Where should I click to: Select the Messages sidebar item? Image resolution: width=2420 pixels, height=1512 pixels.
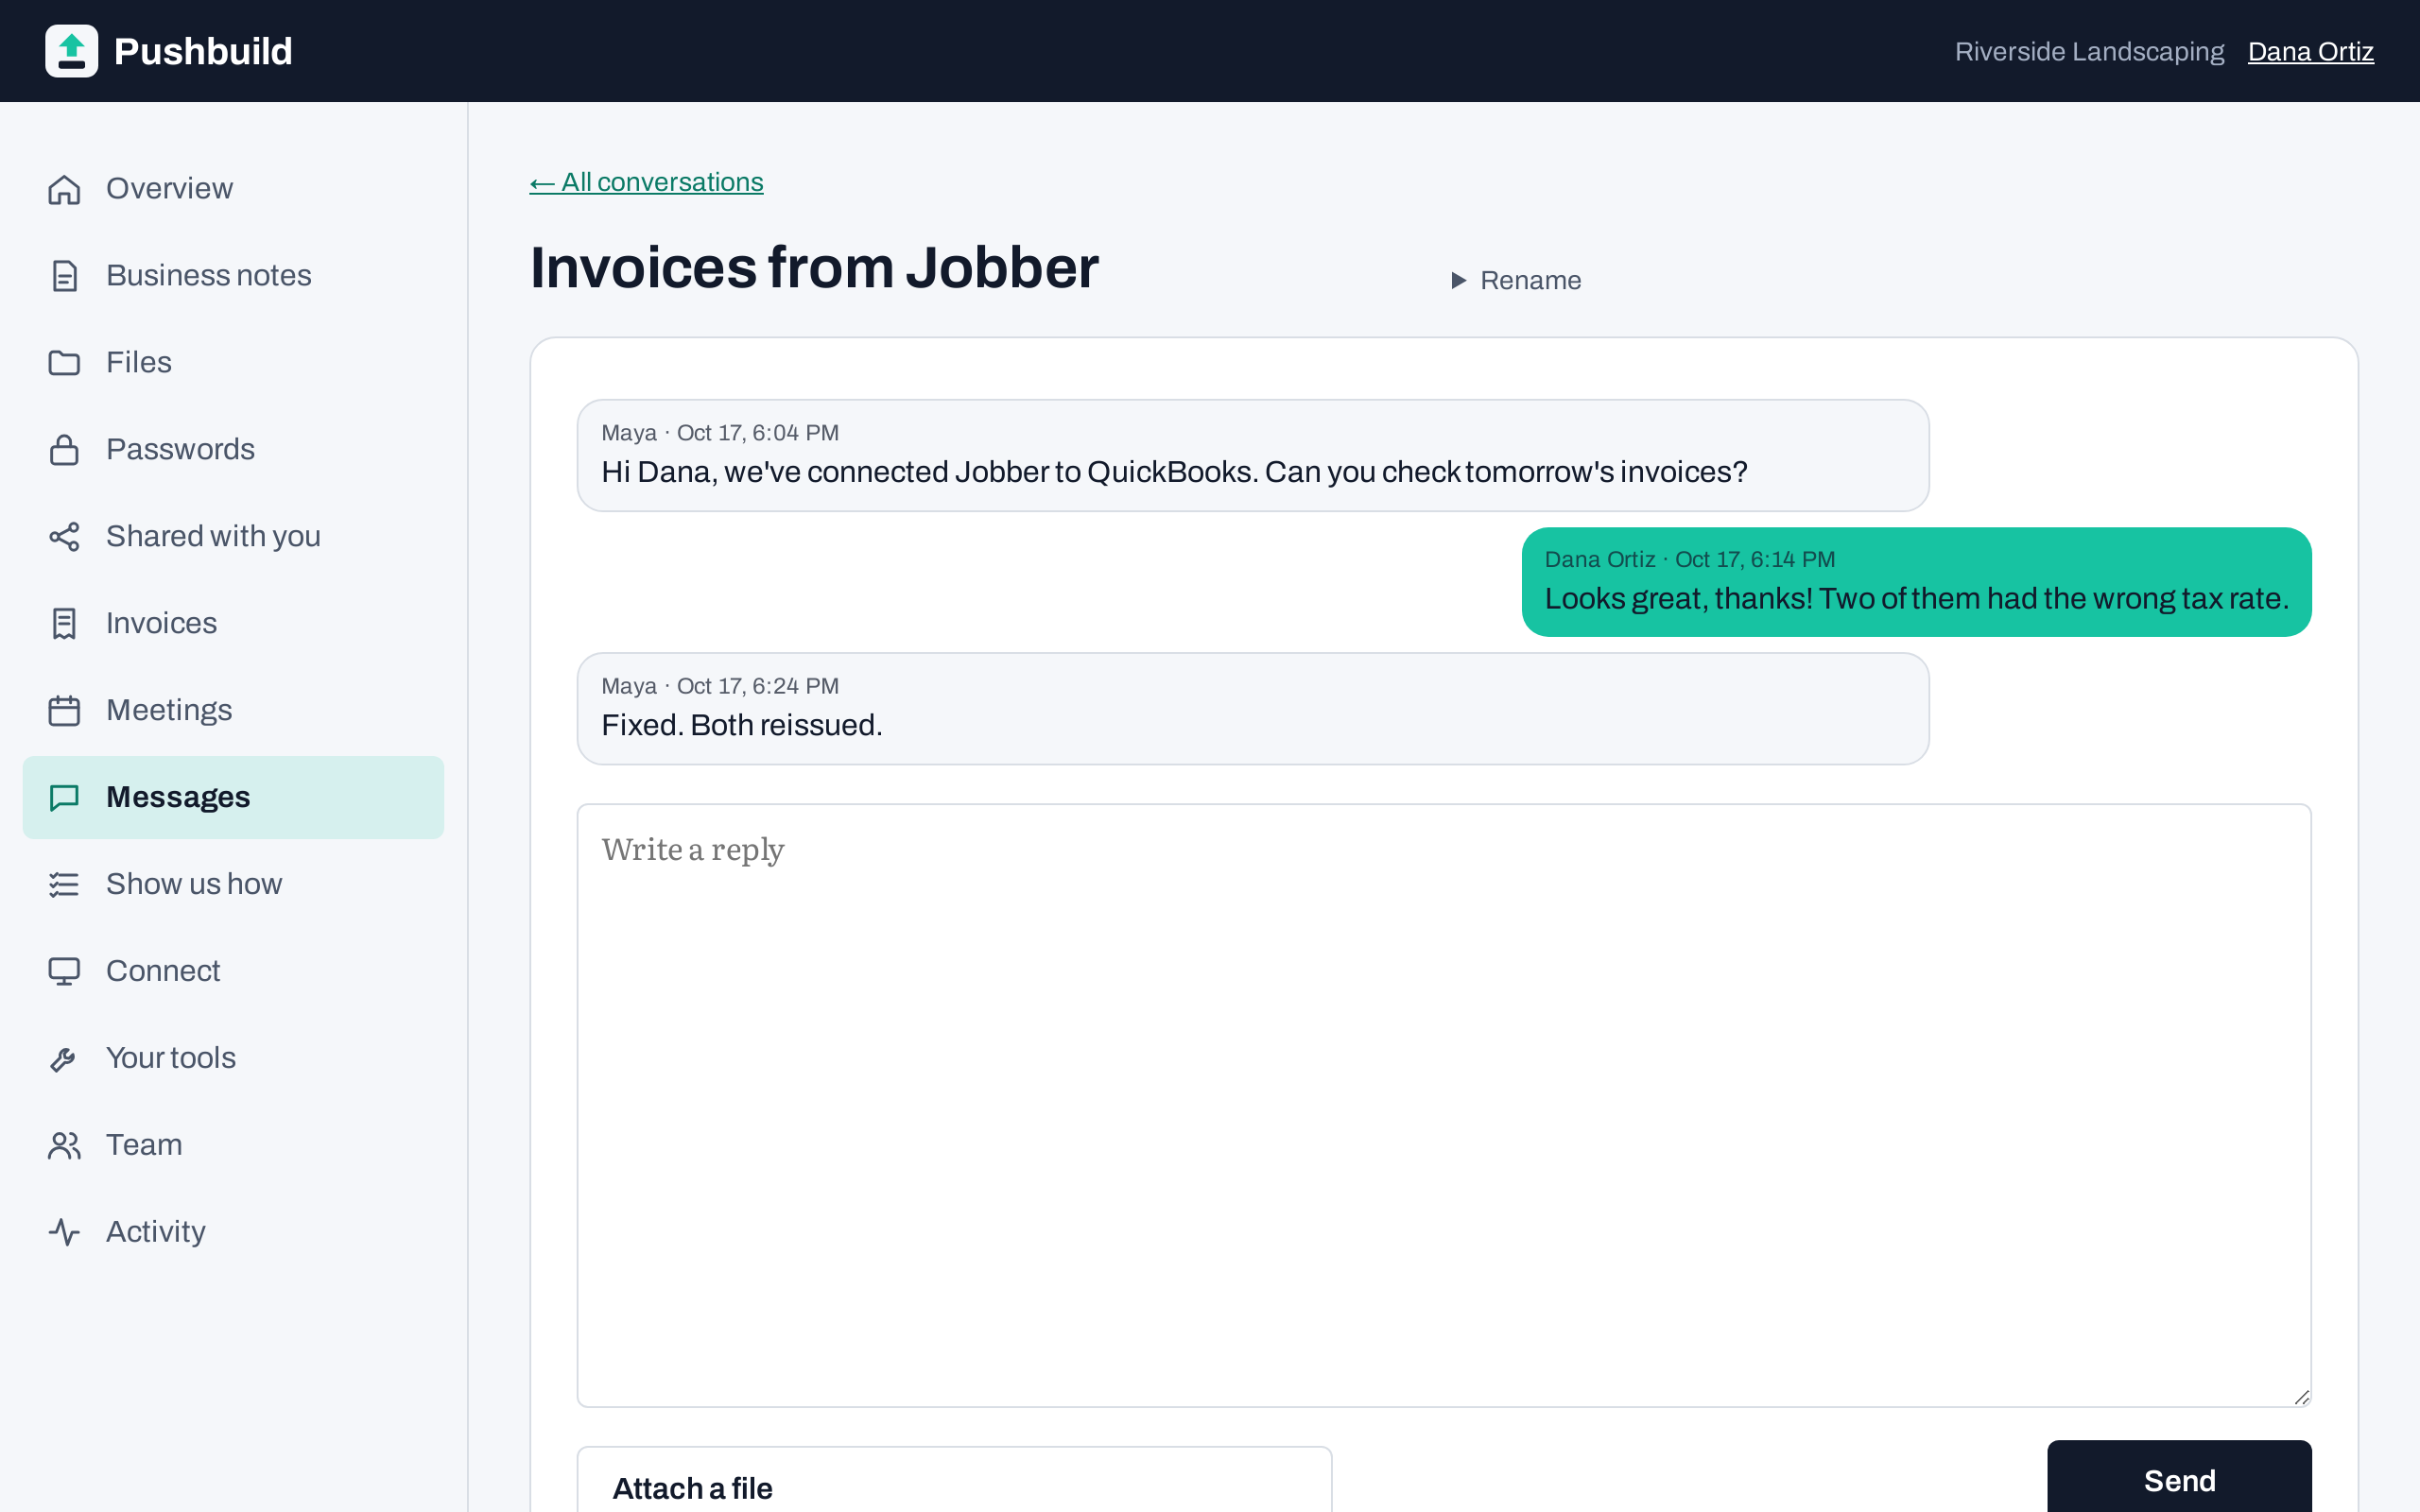pyautogui.click(x=233, y=798)
